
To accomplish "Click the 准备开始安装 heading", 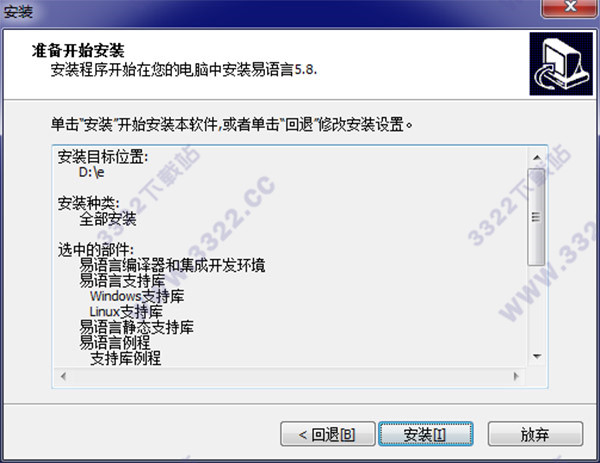I will coord(78,51).
